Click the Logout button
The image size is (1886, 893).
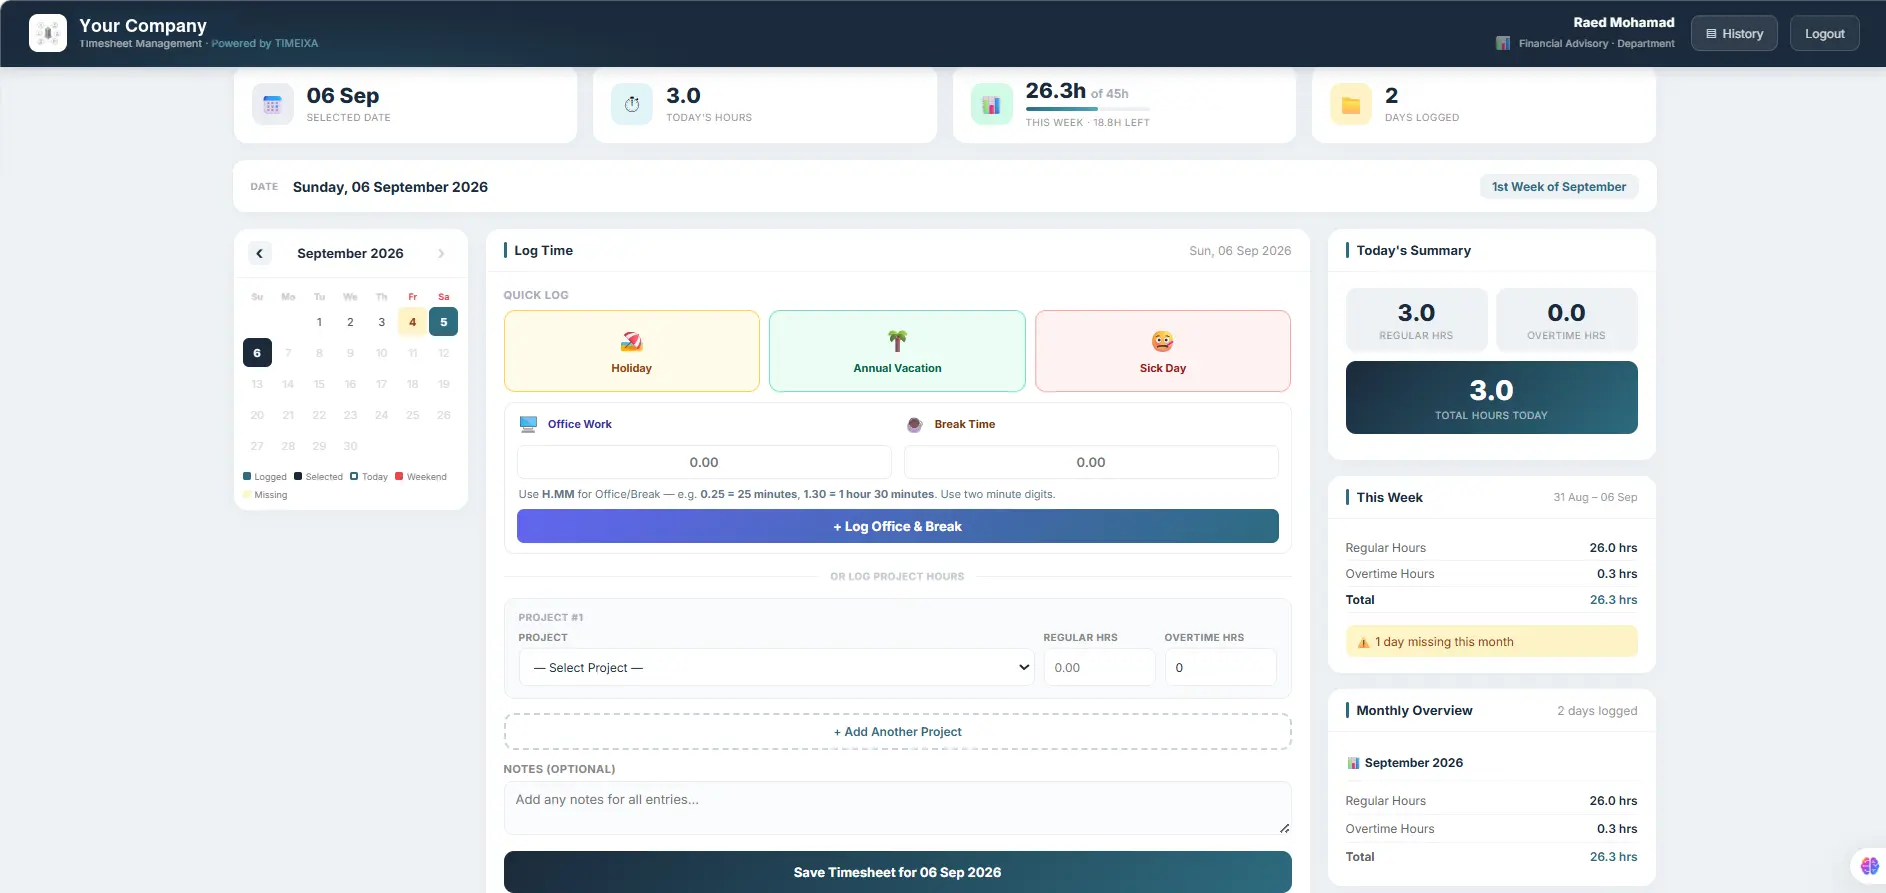click(1824, 33)
